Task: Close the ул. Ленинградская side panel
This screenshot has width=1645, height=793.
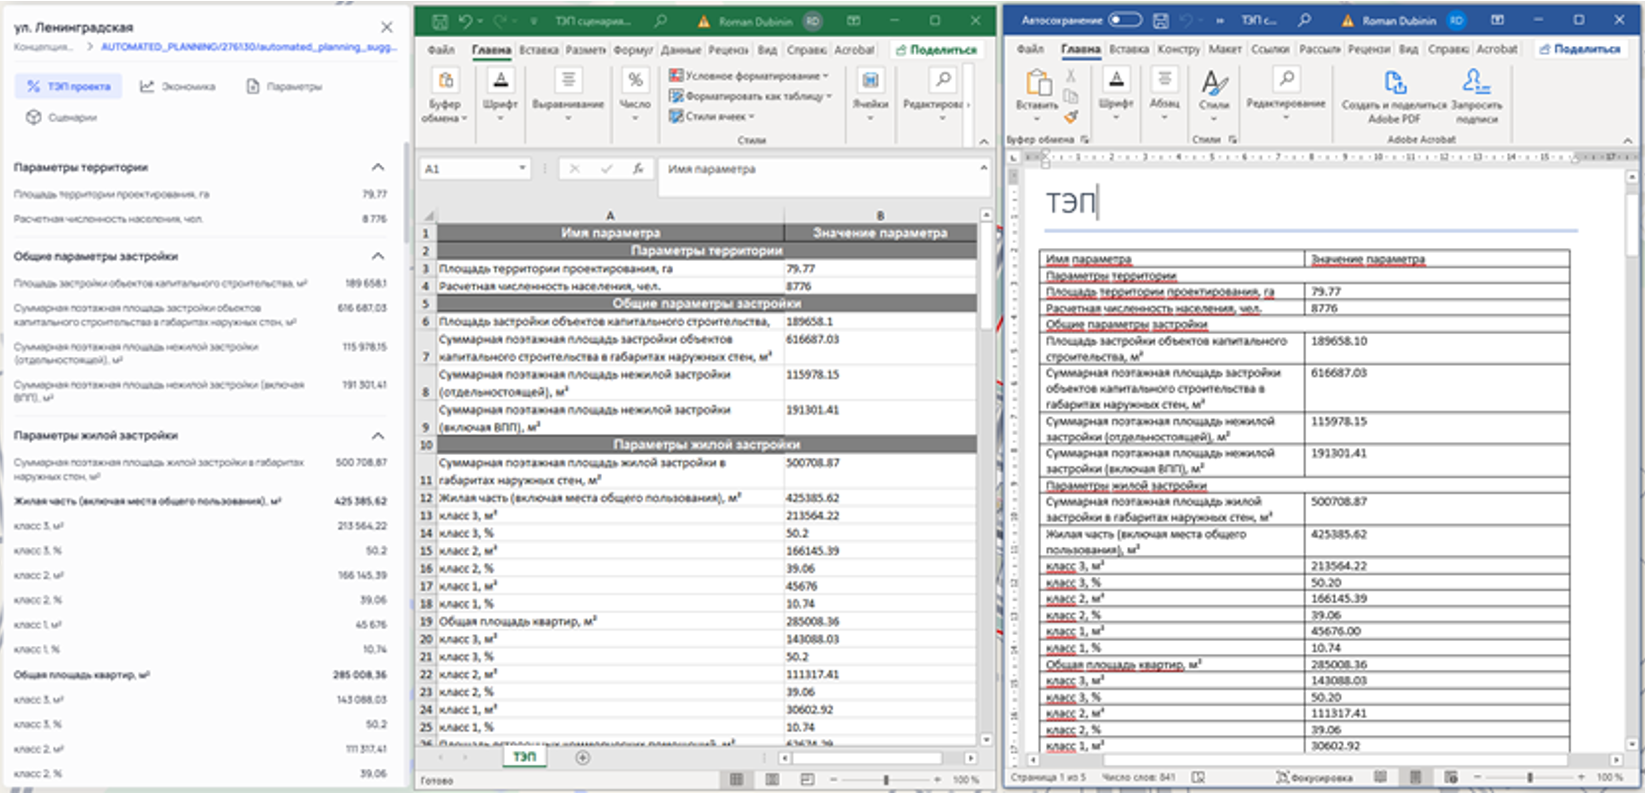Action: coord(387,27)
